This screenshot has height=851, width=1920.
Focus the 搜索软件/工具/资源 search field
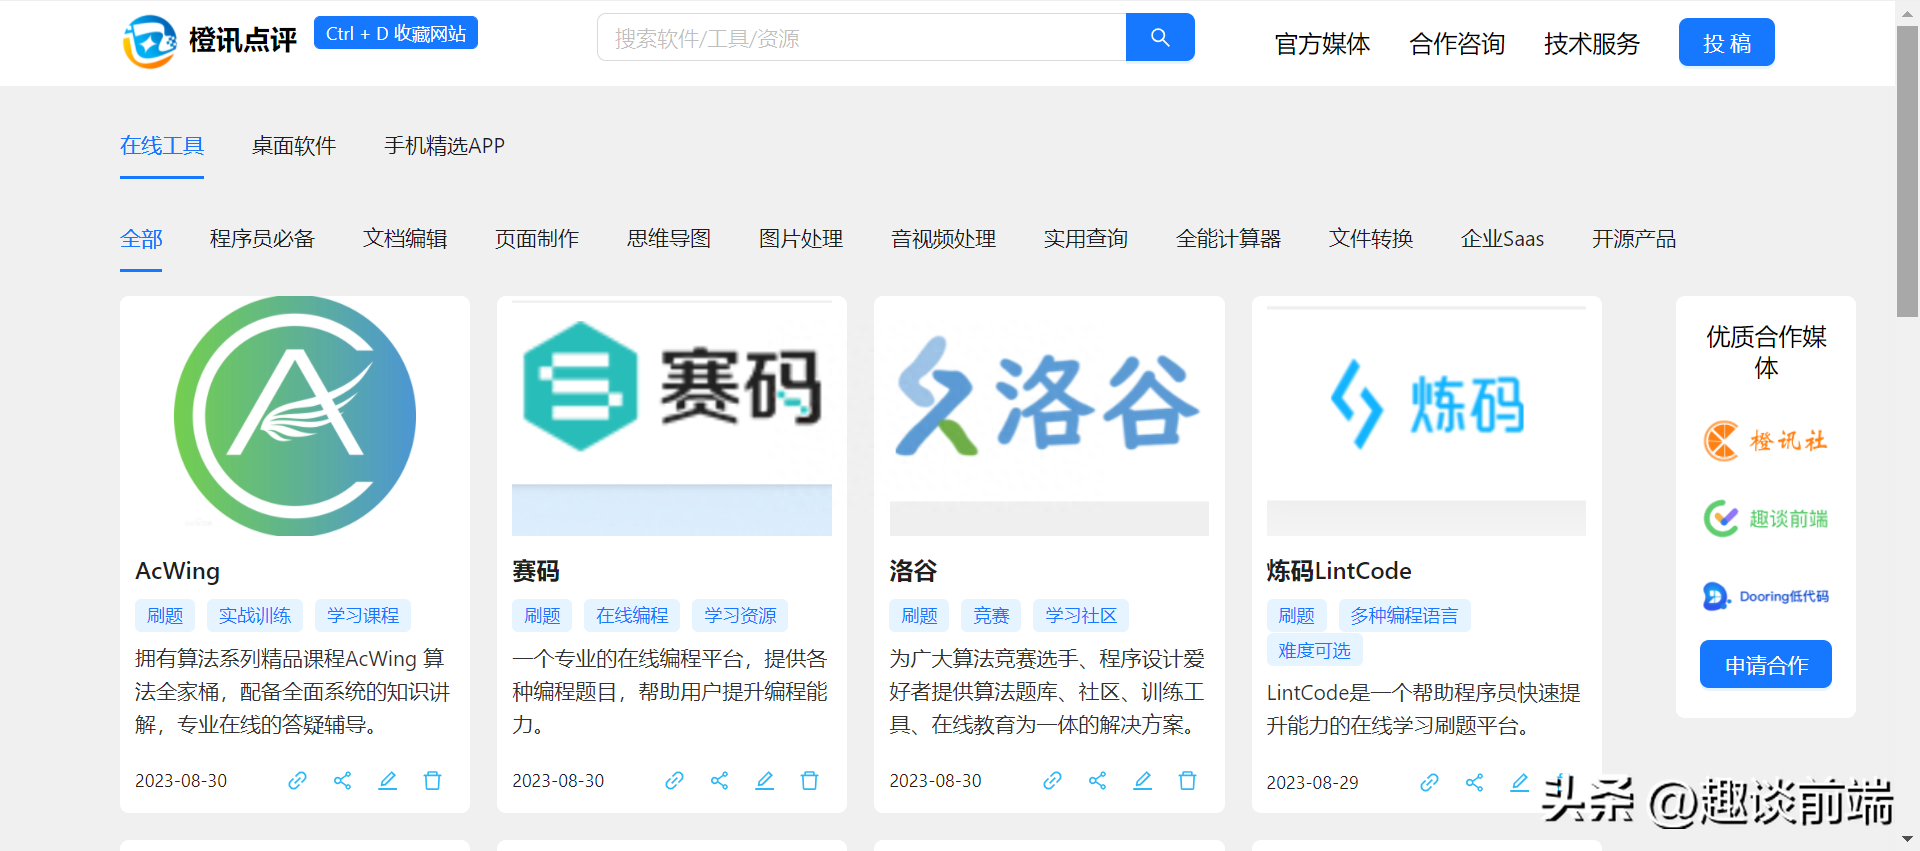(862, 37)
